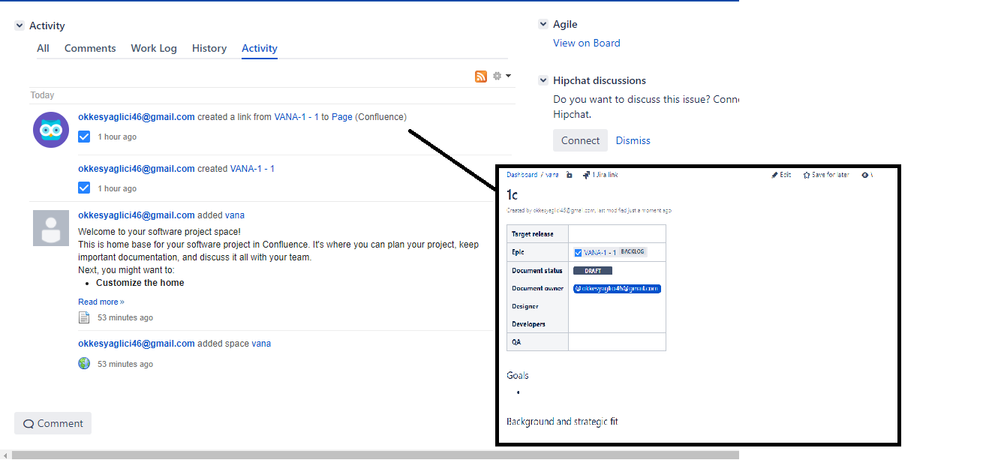998x460 pixels.
Task: Switch to the Work Log tab
Action: pos(154,48)
